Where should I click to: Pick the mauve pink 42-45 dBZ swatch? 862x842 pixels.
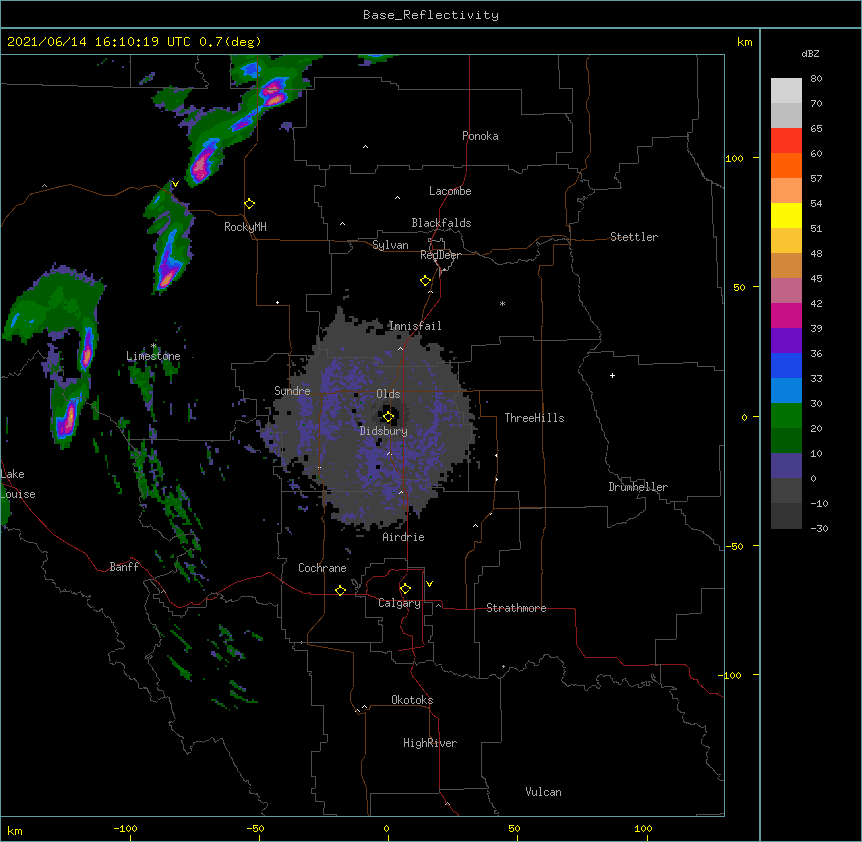(x=786, y=291)
